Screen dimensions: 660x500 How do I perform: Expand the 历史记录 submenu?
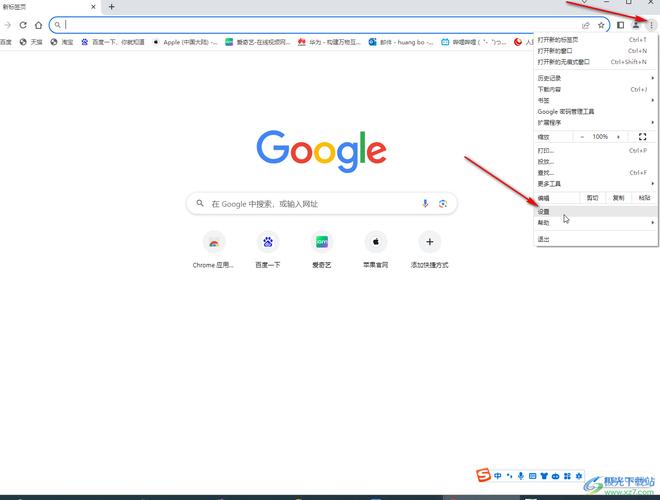click(596, 78)
